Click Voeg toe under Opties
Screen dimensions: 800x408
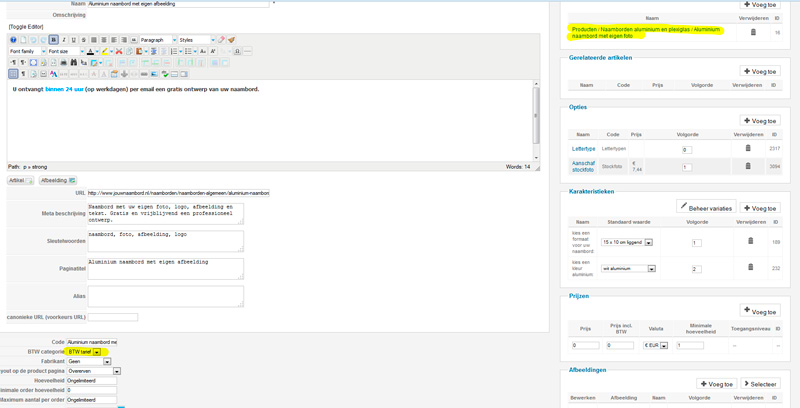(760, 121)
